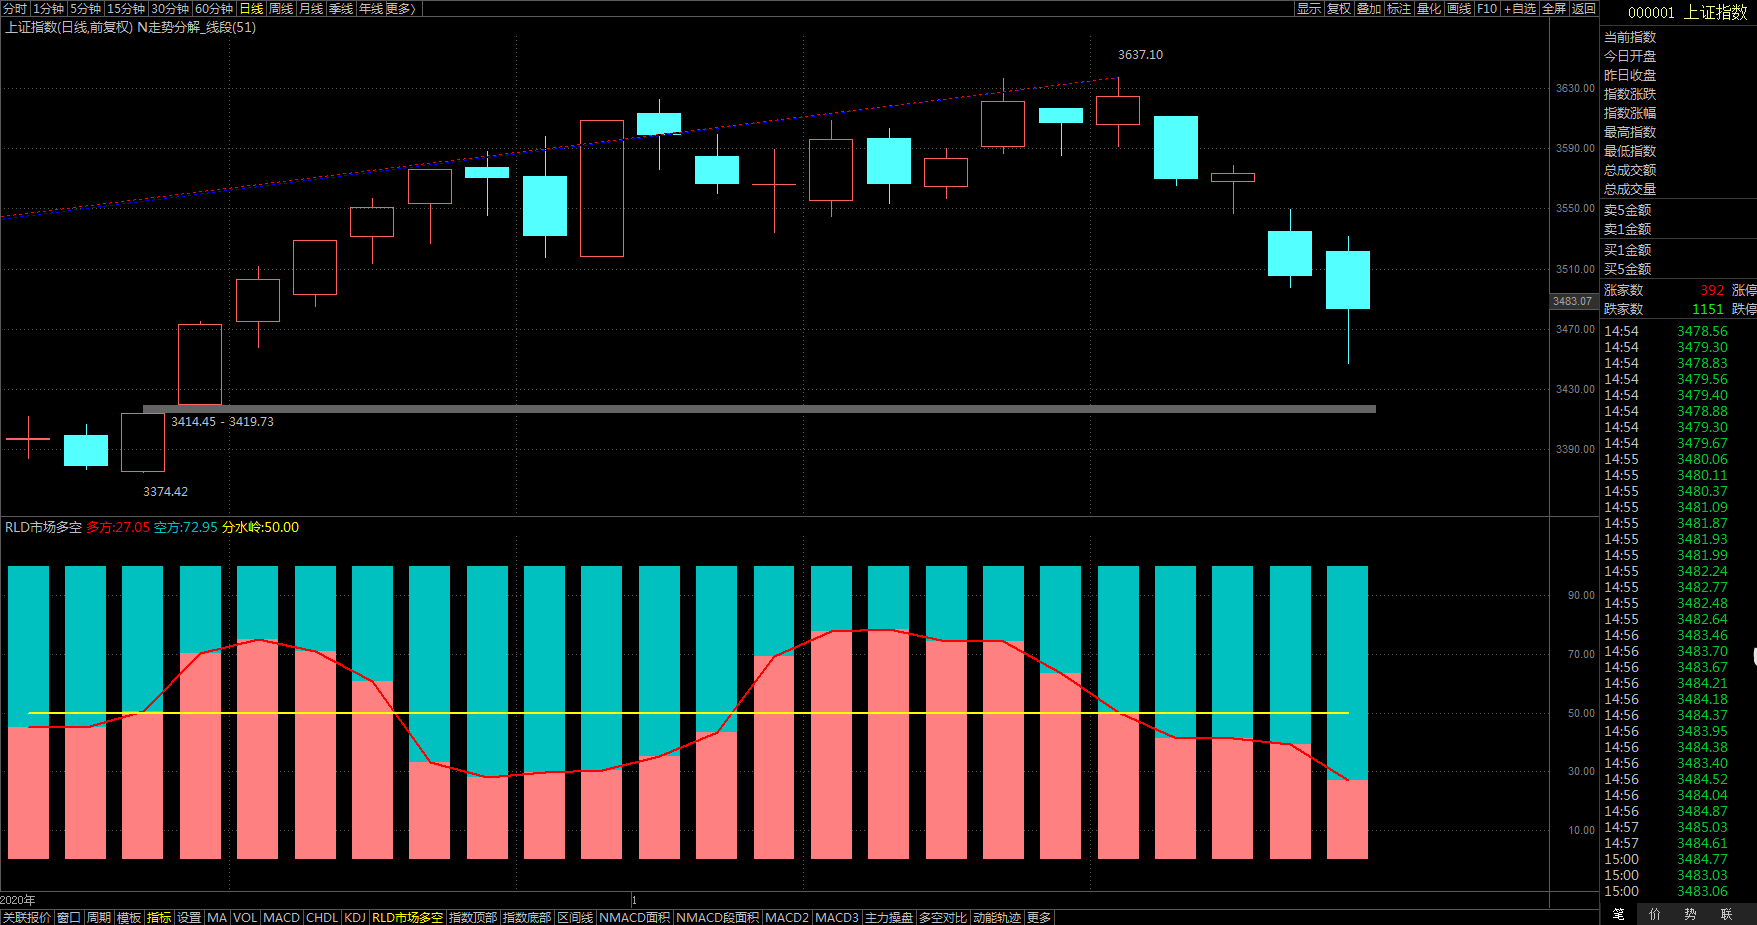The height and width of the screenshot is (925, 1757).
Task: Open the 标注 annotation option
Action: [x=1399, y=8]
